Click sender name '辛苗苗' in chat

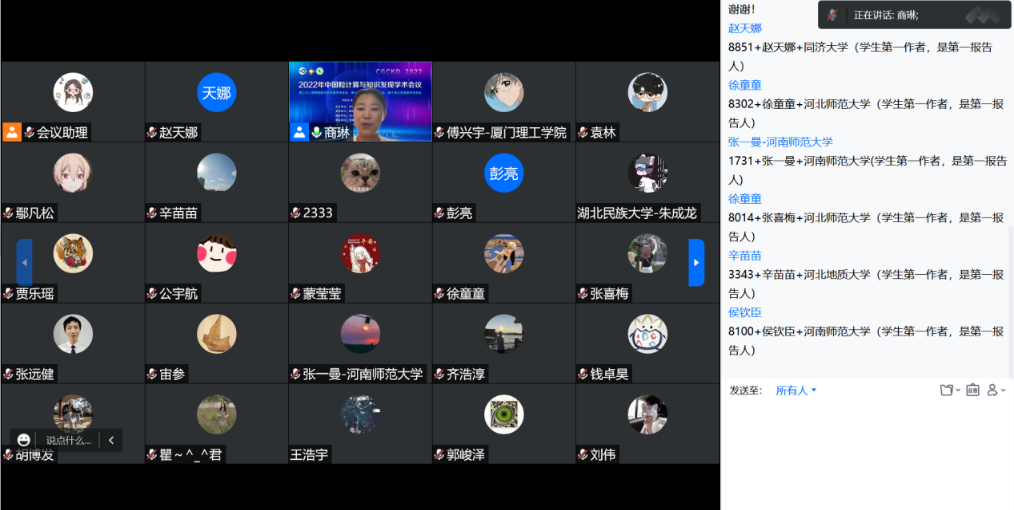745,255
